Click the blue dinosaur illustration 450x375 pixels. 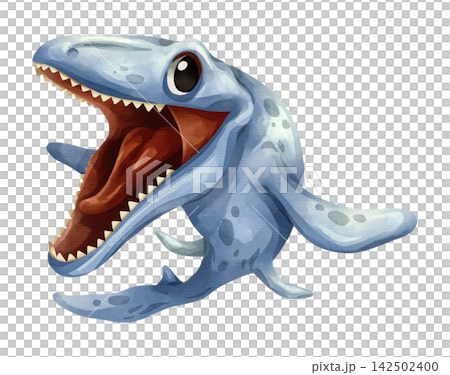tap(224, 178)
